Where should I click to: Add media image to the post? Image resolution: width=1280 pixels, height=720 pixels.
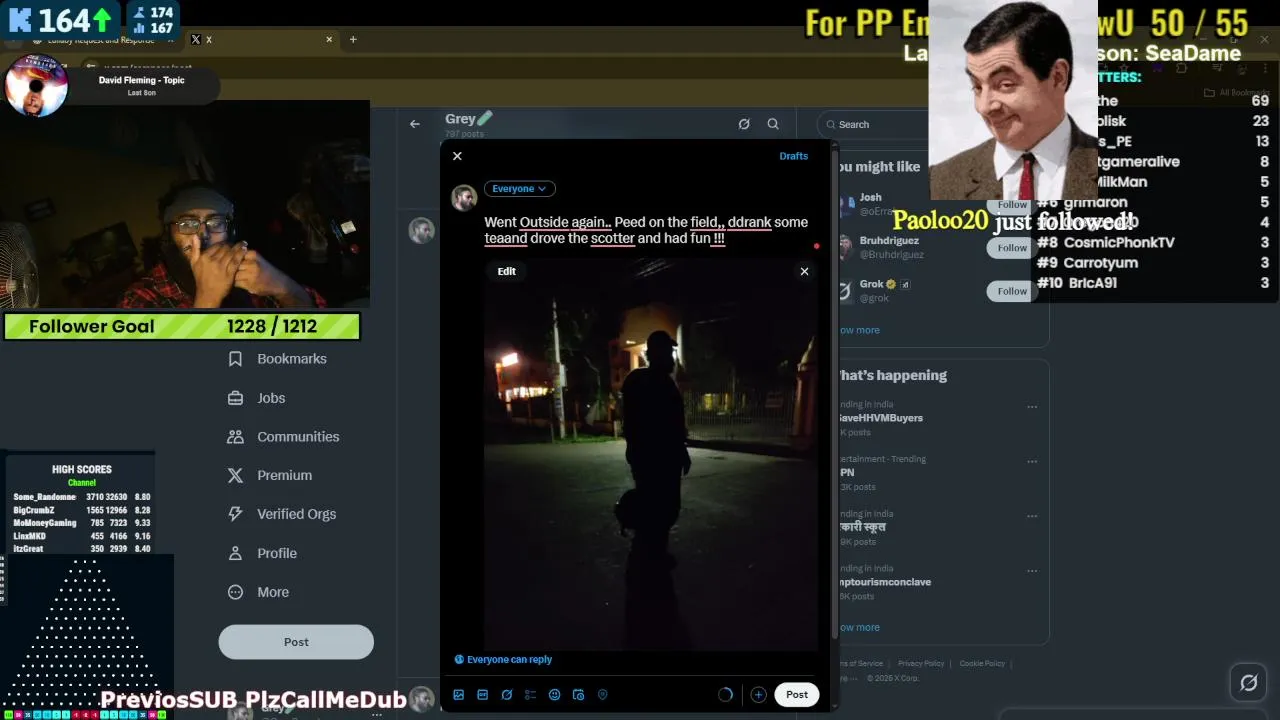459,695
